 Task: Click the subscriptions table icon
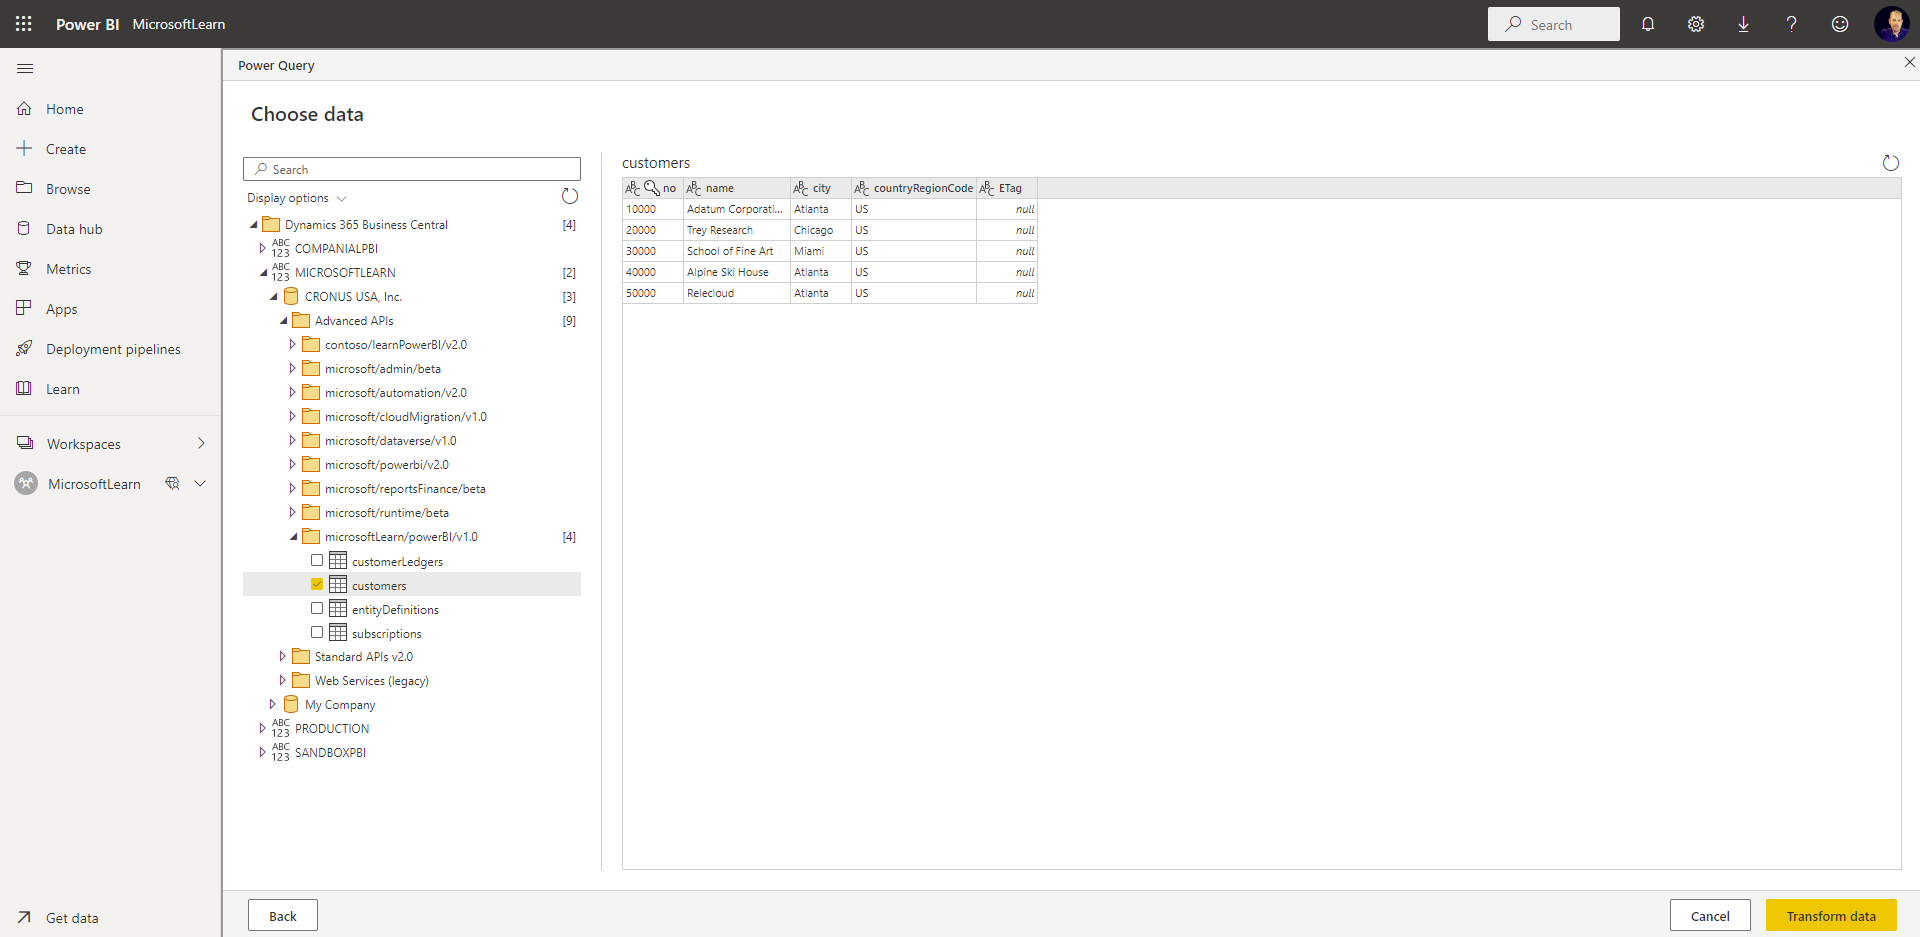338,633
